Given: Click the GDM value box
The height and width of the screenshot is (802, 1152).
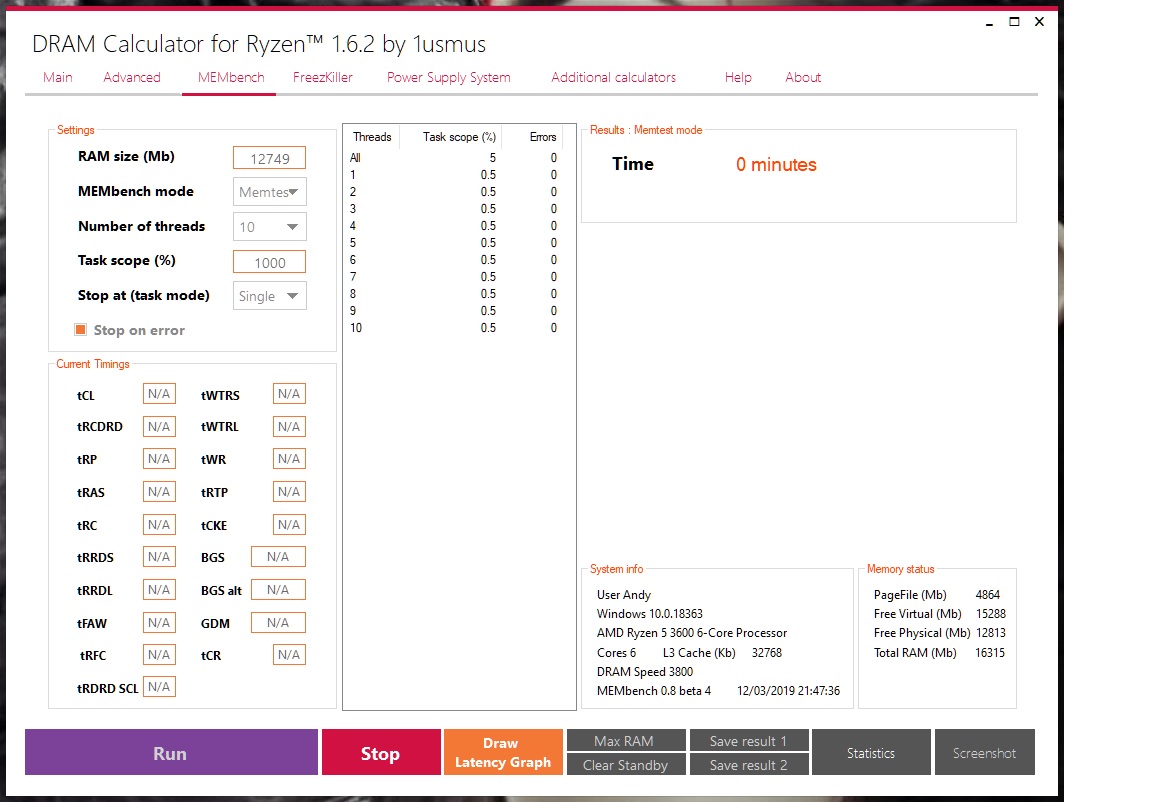Looking at the screenshot, I should [278, 623].
